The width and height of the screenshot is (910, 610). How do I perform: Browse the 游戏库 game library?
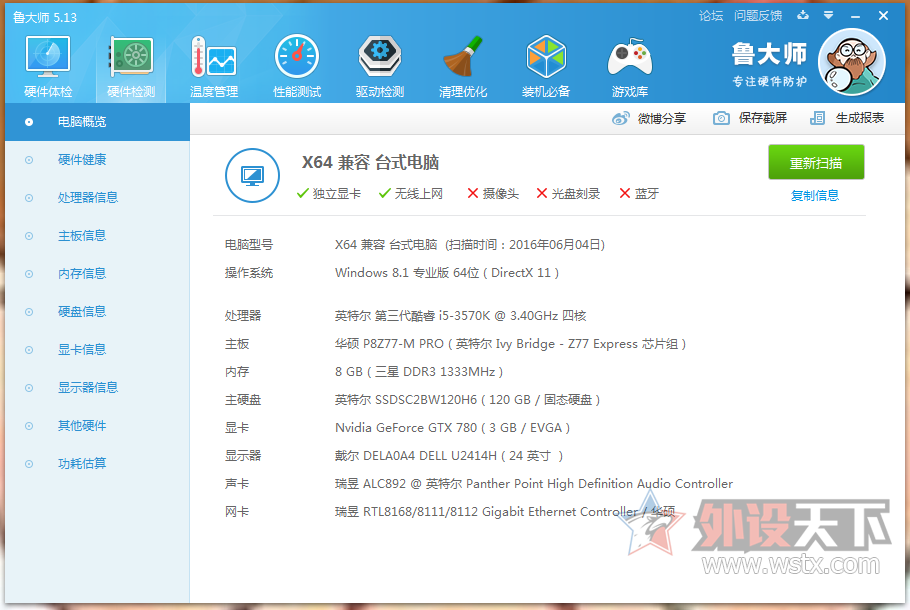pos(629,64)
